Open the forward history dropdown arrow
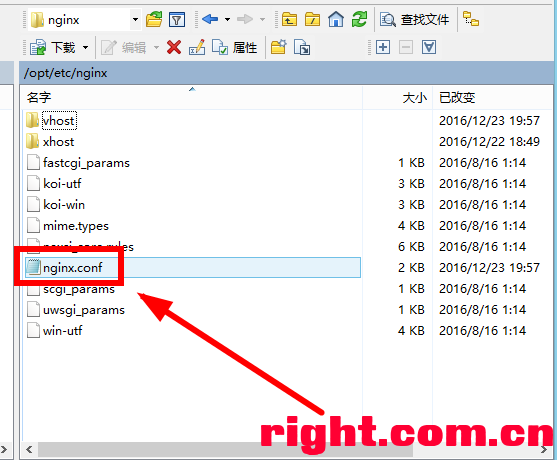 (x=262, y=20)
